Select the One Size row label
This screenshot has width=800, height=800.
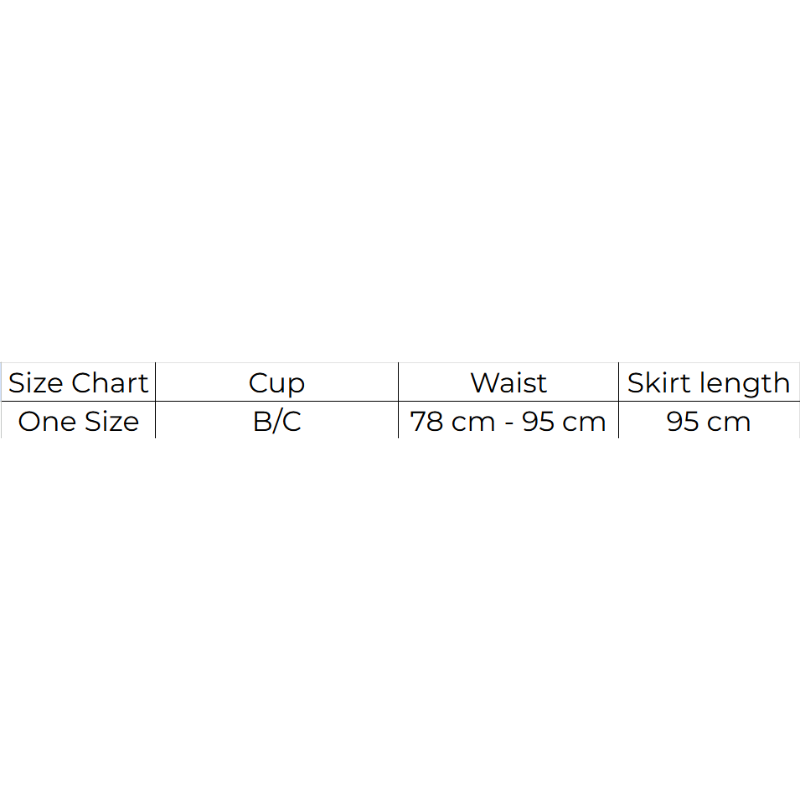point(78,420)
